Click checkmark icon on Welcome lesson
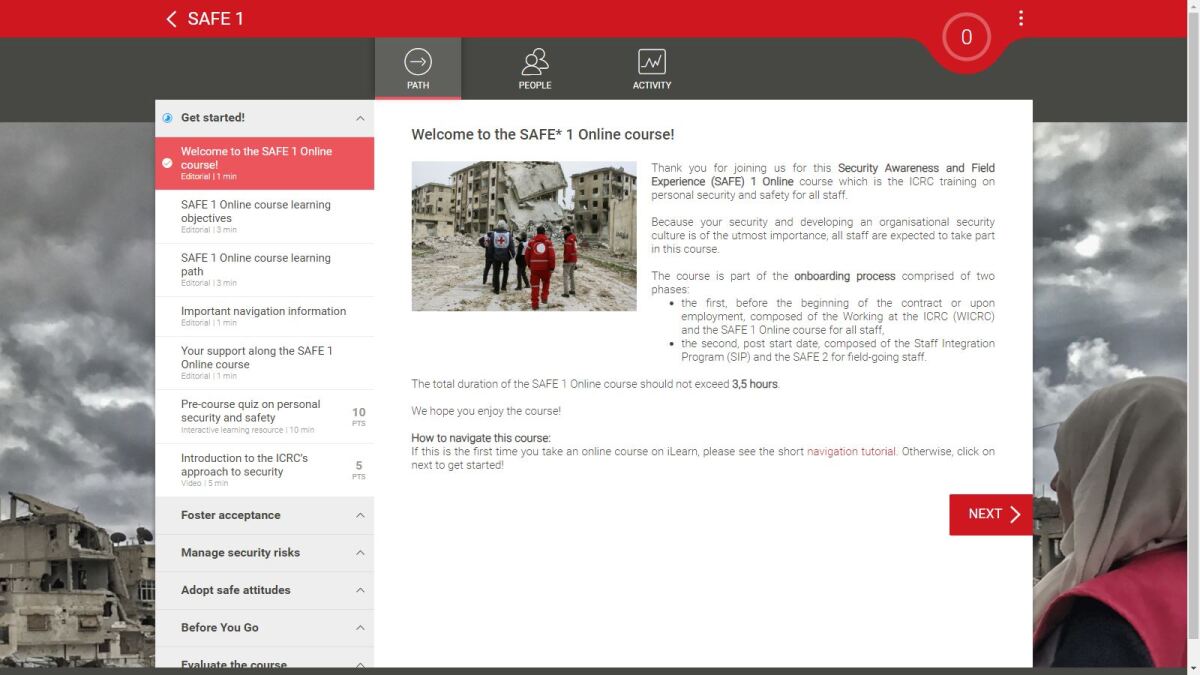Image resolution: width=1200 pixels, height=675 pixels. [x=167, y=163]
